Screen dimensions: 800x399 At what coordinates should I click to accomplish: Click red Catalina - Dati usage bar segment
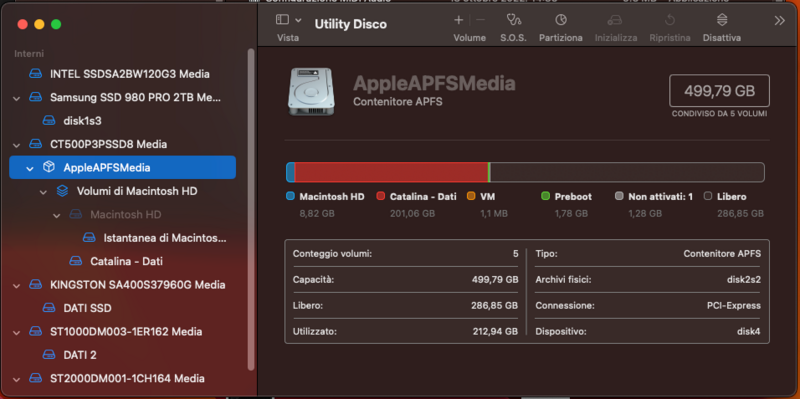coord(391,172)
